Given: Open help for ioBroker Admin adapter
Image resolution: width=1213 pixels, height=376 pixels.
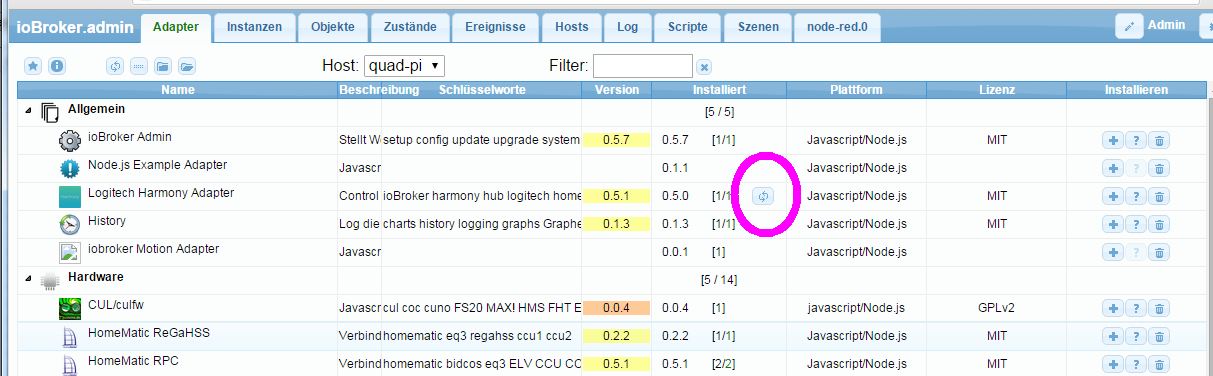Looking at the screenshot, I should 1135,140.
